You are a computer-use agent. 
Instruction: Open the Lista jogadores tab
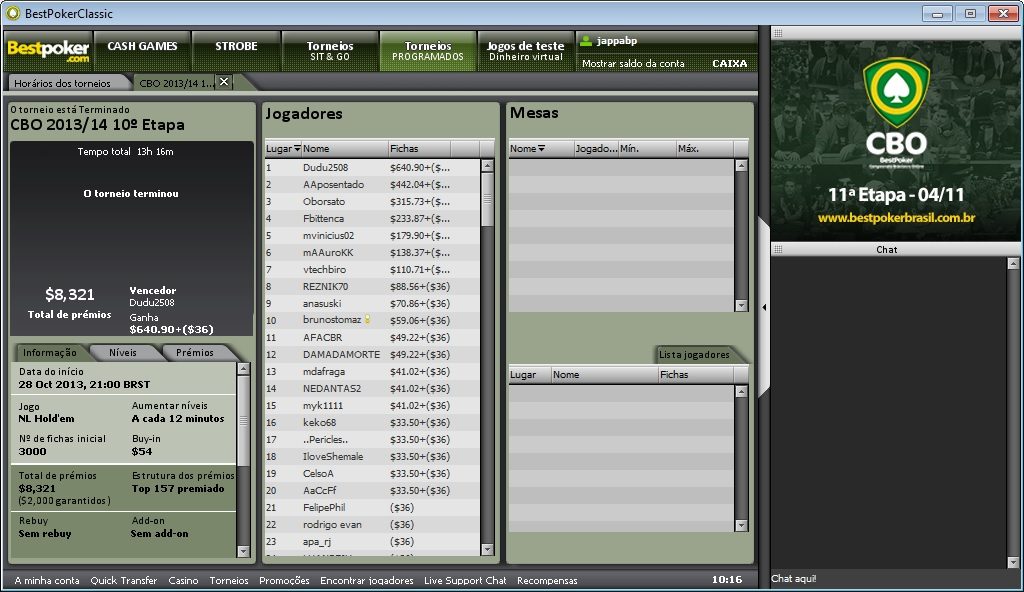pos(694,355)
